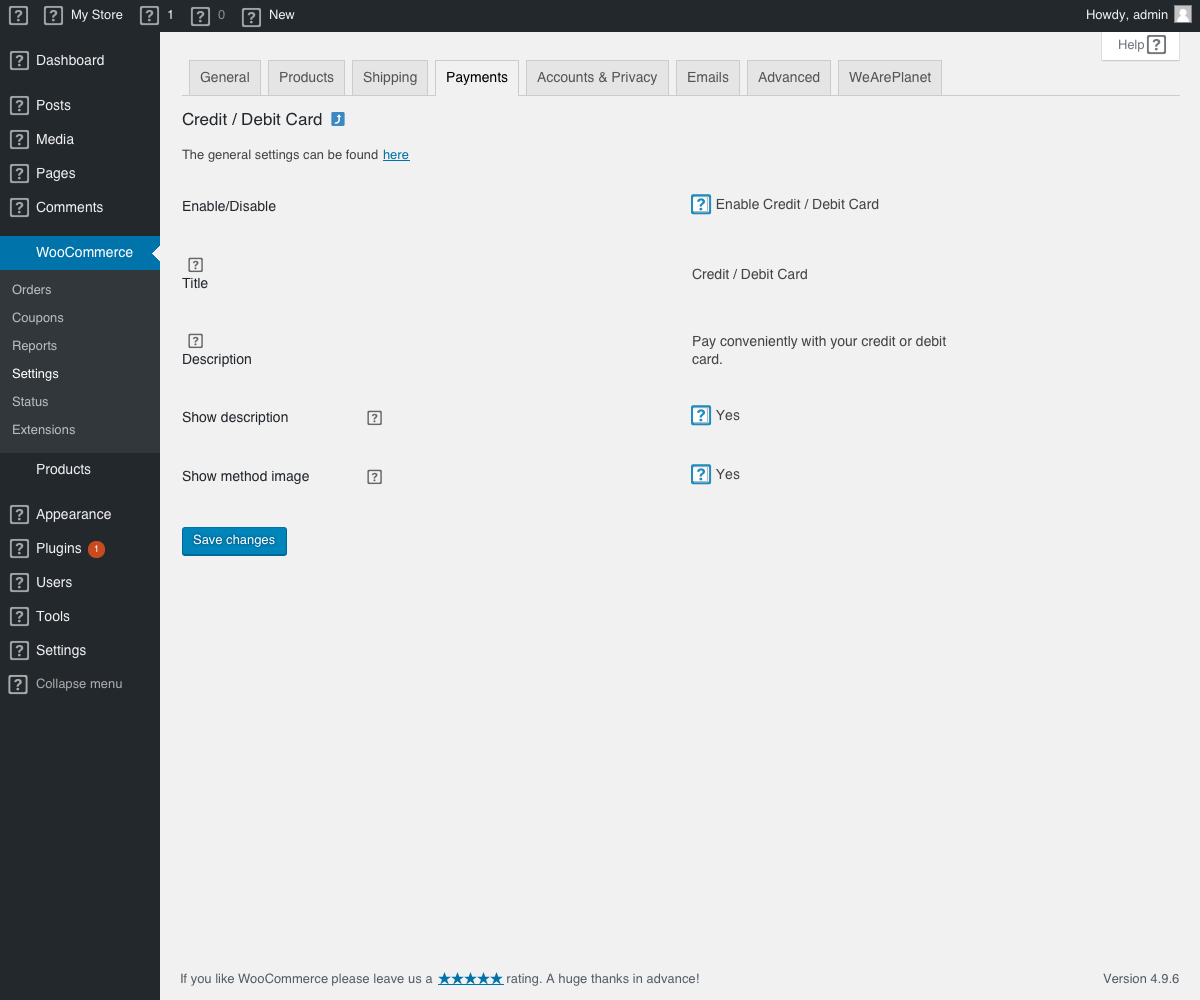Switch to the Accounts & Privacy tab
1200x1000 pixels.
tap(597, 77)
